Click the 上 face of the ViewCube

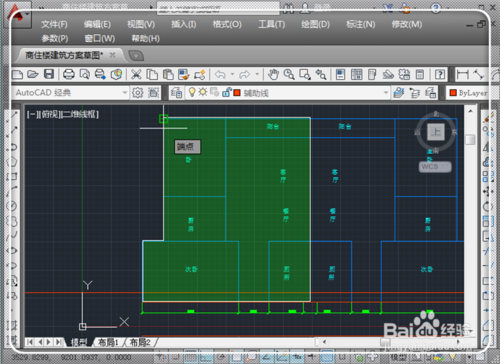pyautogui.click(x=436, y=132)
